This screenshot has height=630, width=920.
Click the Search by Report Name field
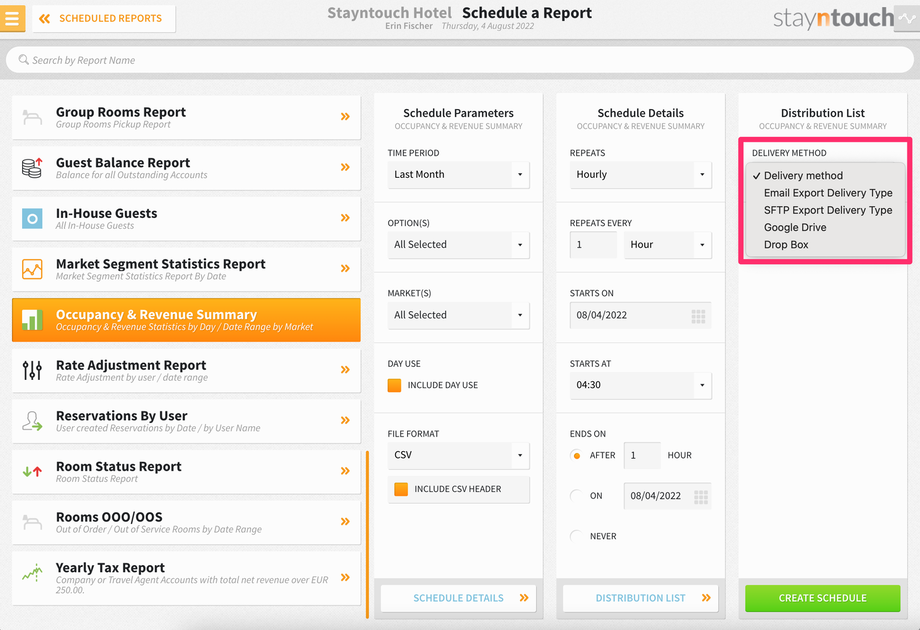pos(459,60)
